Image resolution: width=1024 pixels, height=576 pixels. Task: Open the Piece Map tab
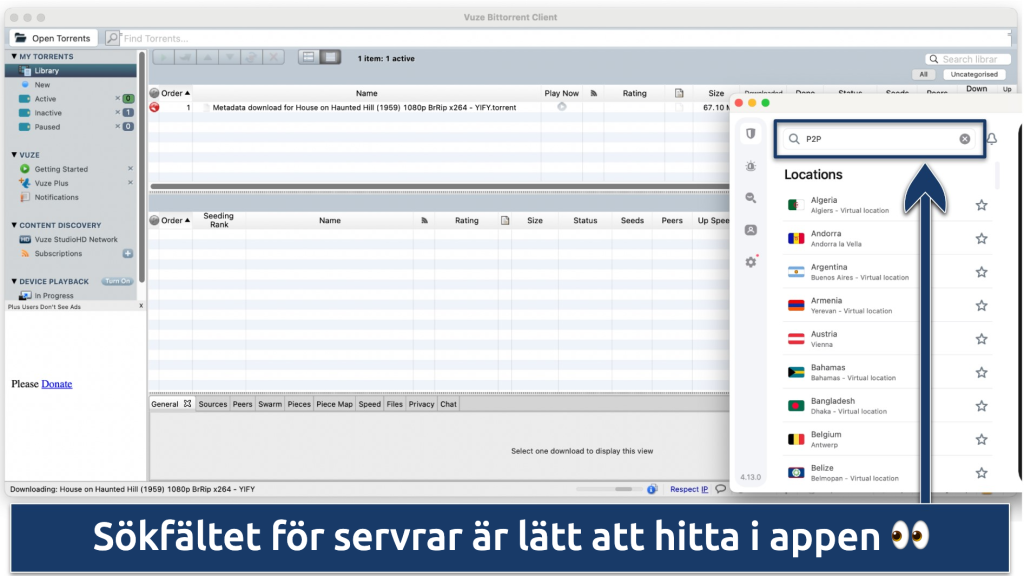pyautogui.click(x=334, y=404)
